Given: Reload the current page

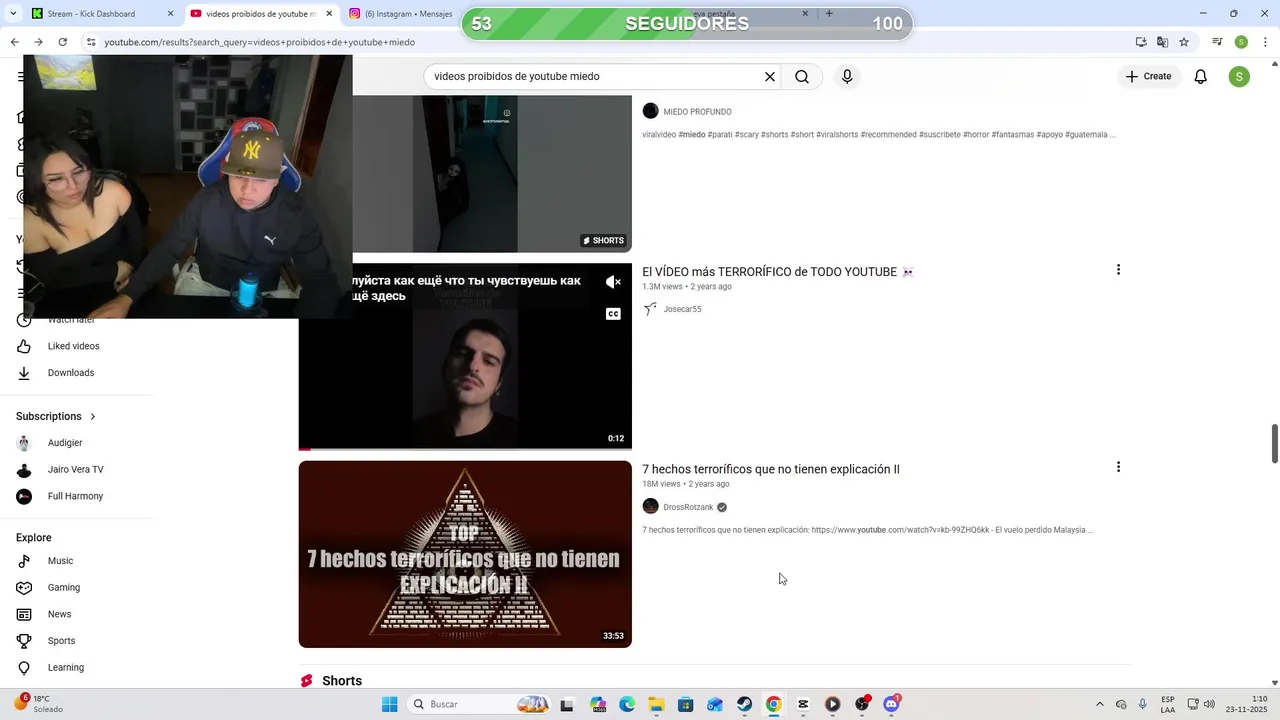Looking at the screenshot, I should [x=63, y=42].
